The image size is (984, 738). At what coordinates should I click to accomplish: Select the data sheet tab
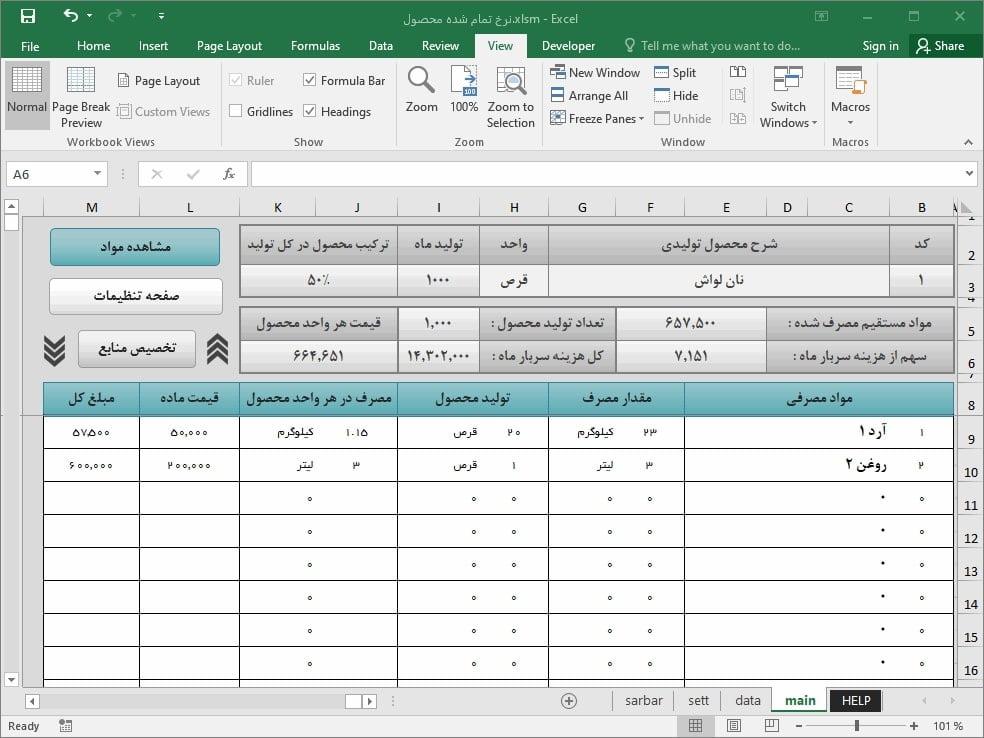point(747,700)
